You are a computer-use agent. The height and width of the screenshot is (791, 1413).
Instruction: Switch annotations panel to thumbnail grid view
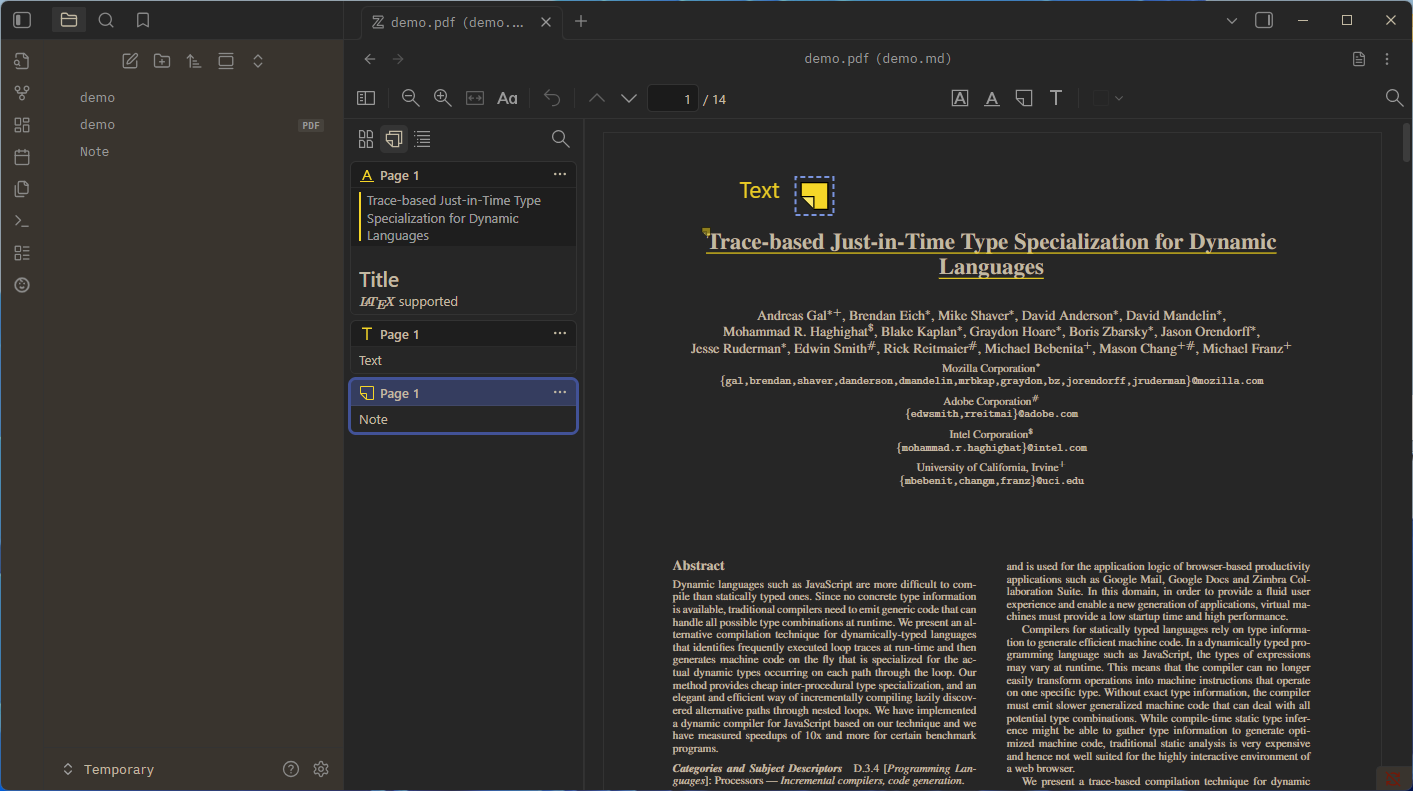[366, 139]
